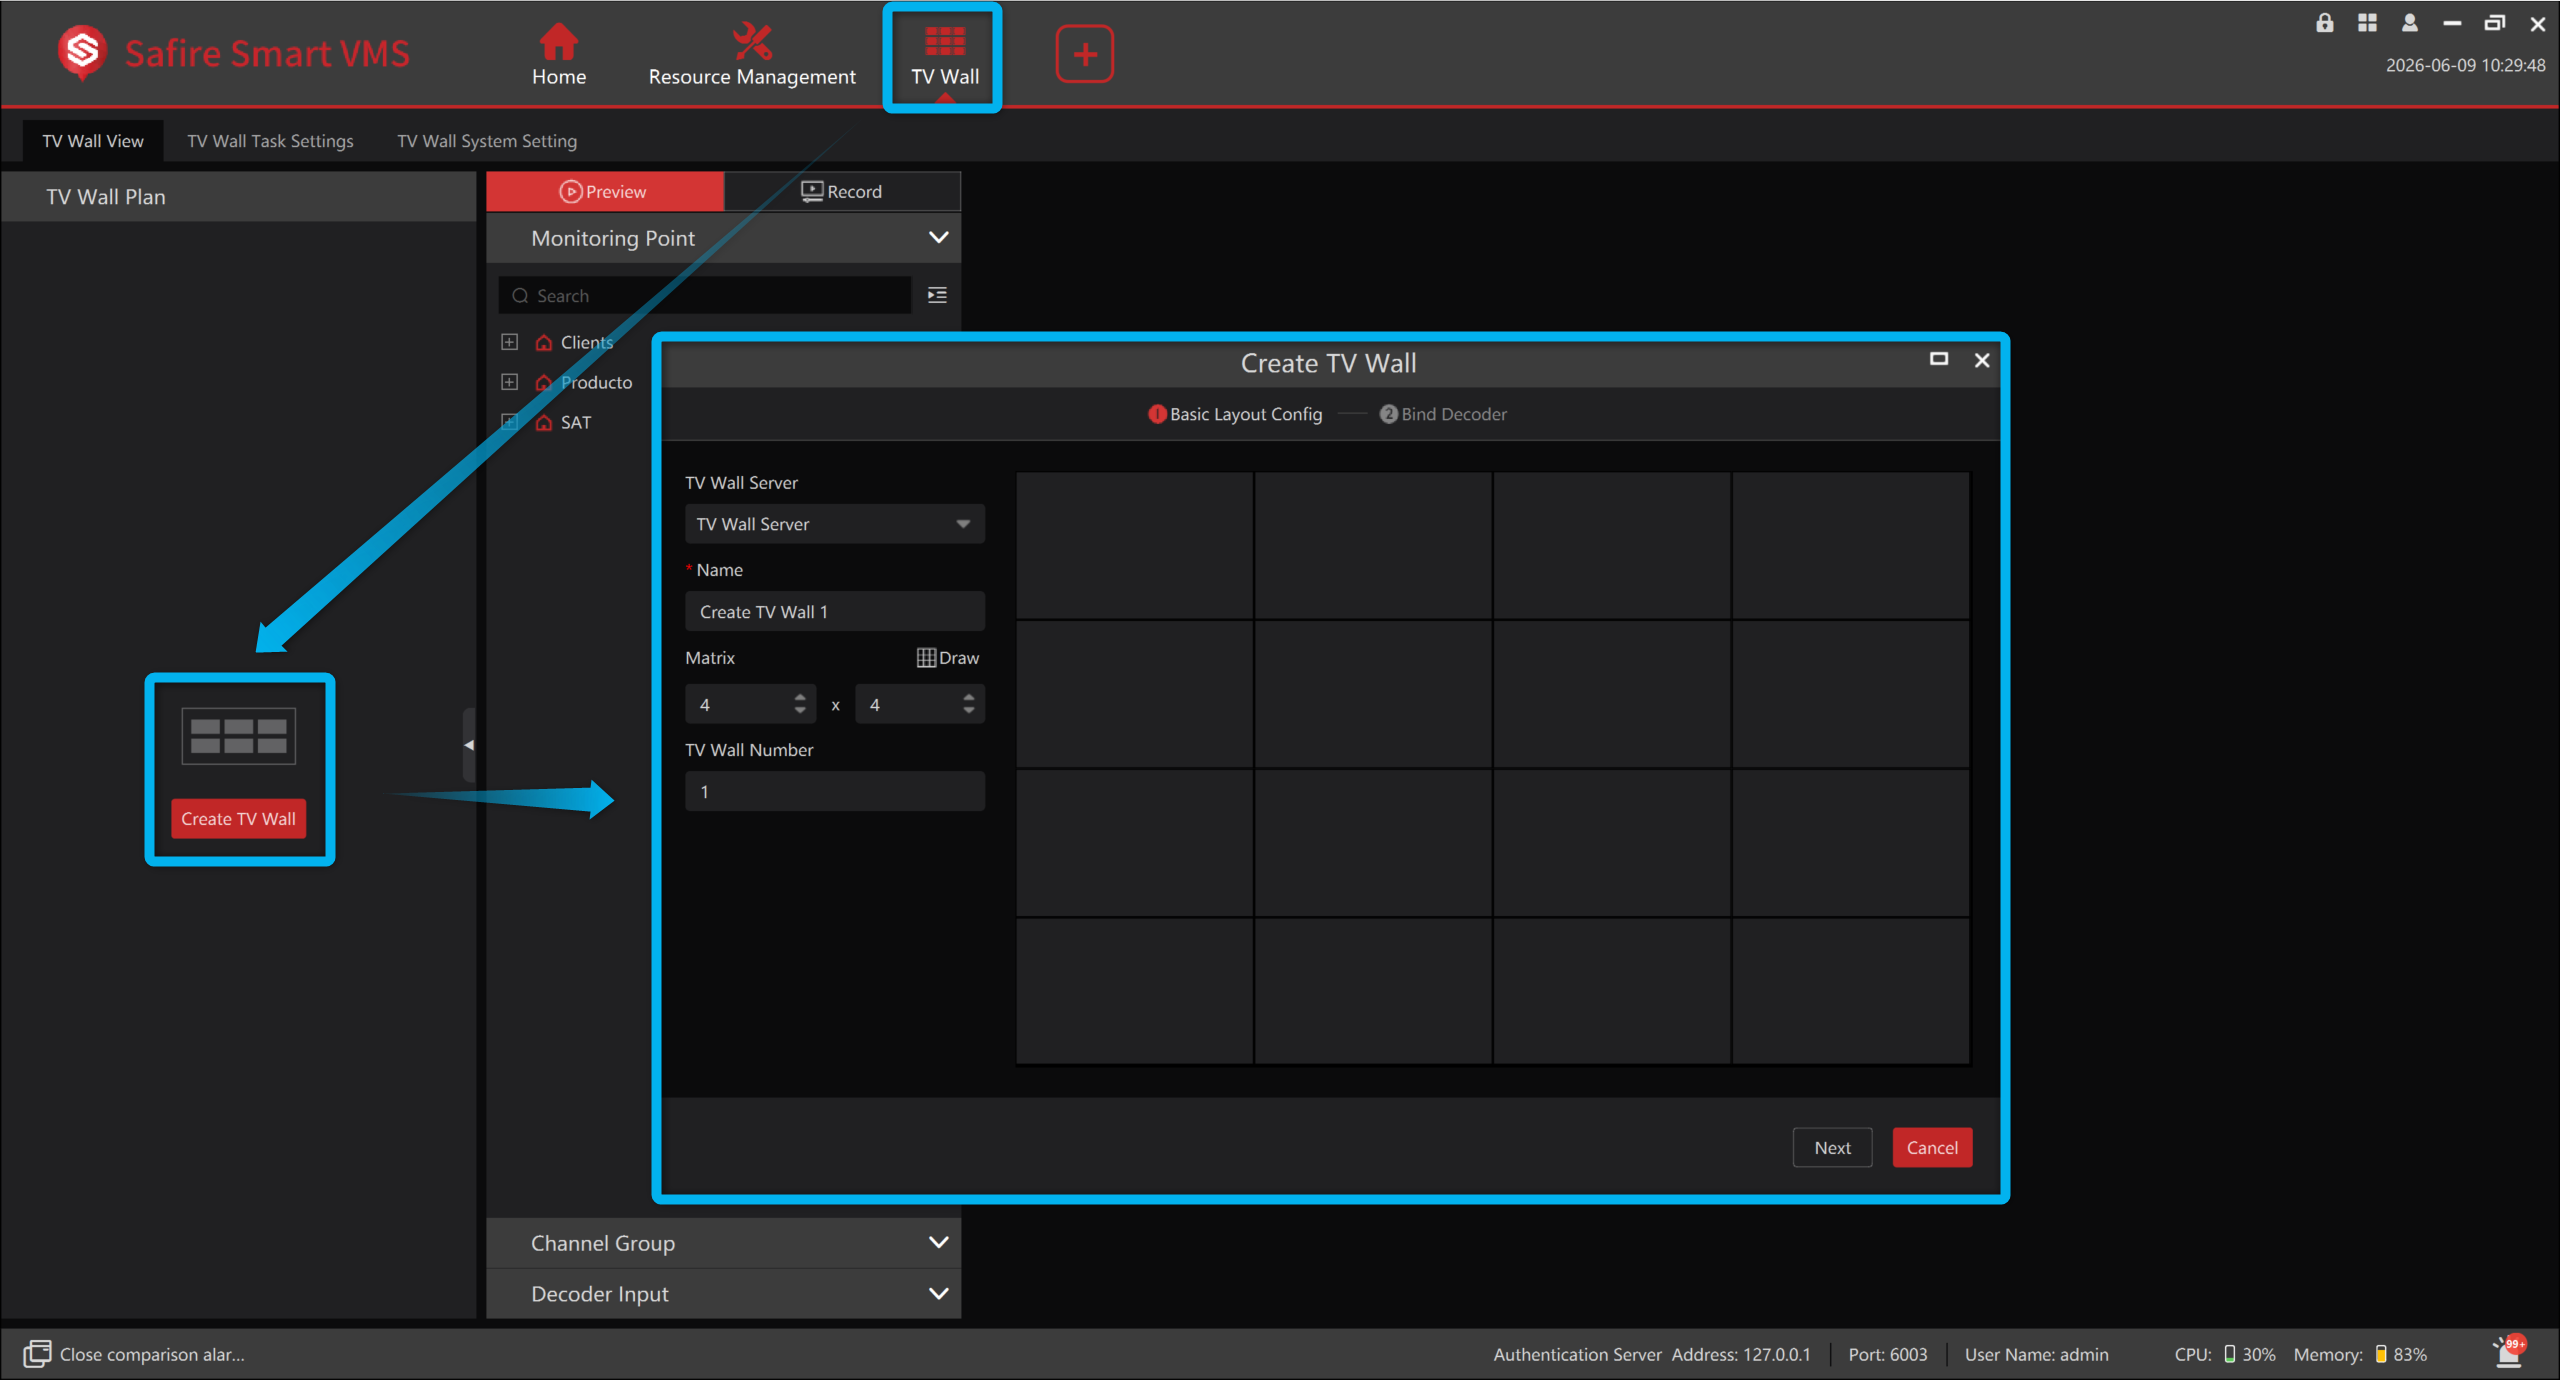Open the TV Wall Server dropdown
The height and width of the screenshot is (1380, 2560).
tap(835, 524)
